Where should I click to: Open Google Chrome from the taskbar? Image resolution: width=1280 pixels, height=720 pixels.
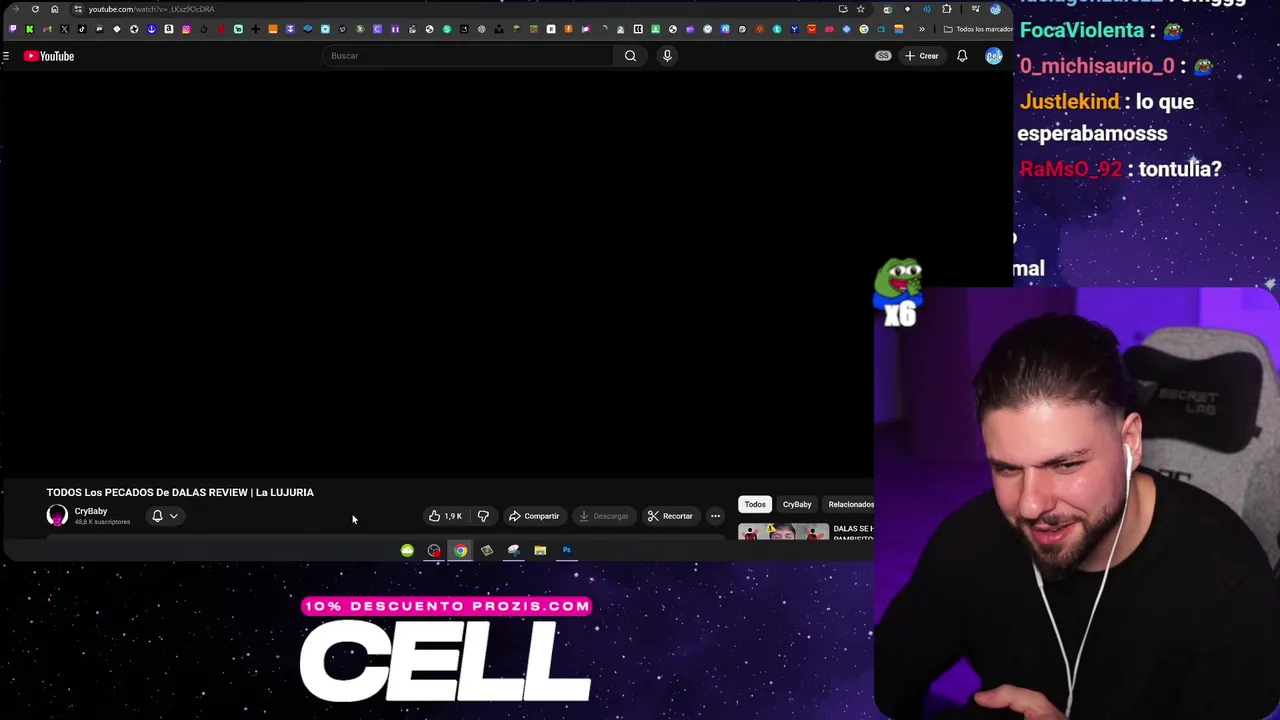point(460,550)
